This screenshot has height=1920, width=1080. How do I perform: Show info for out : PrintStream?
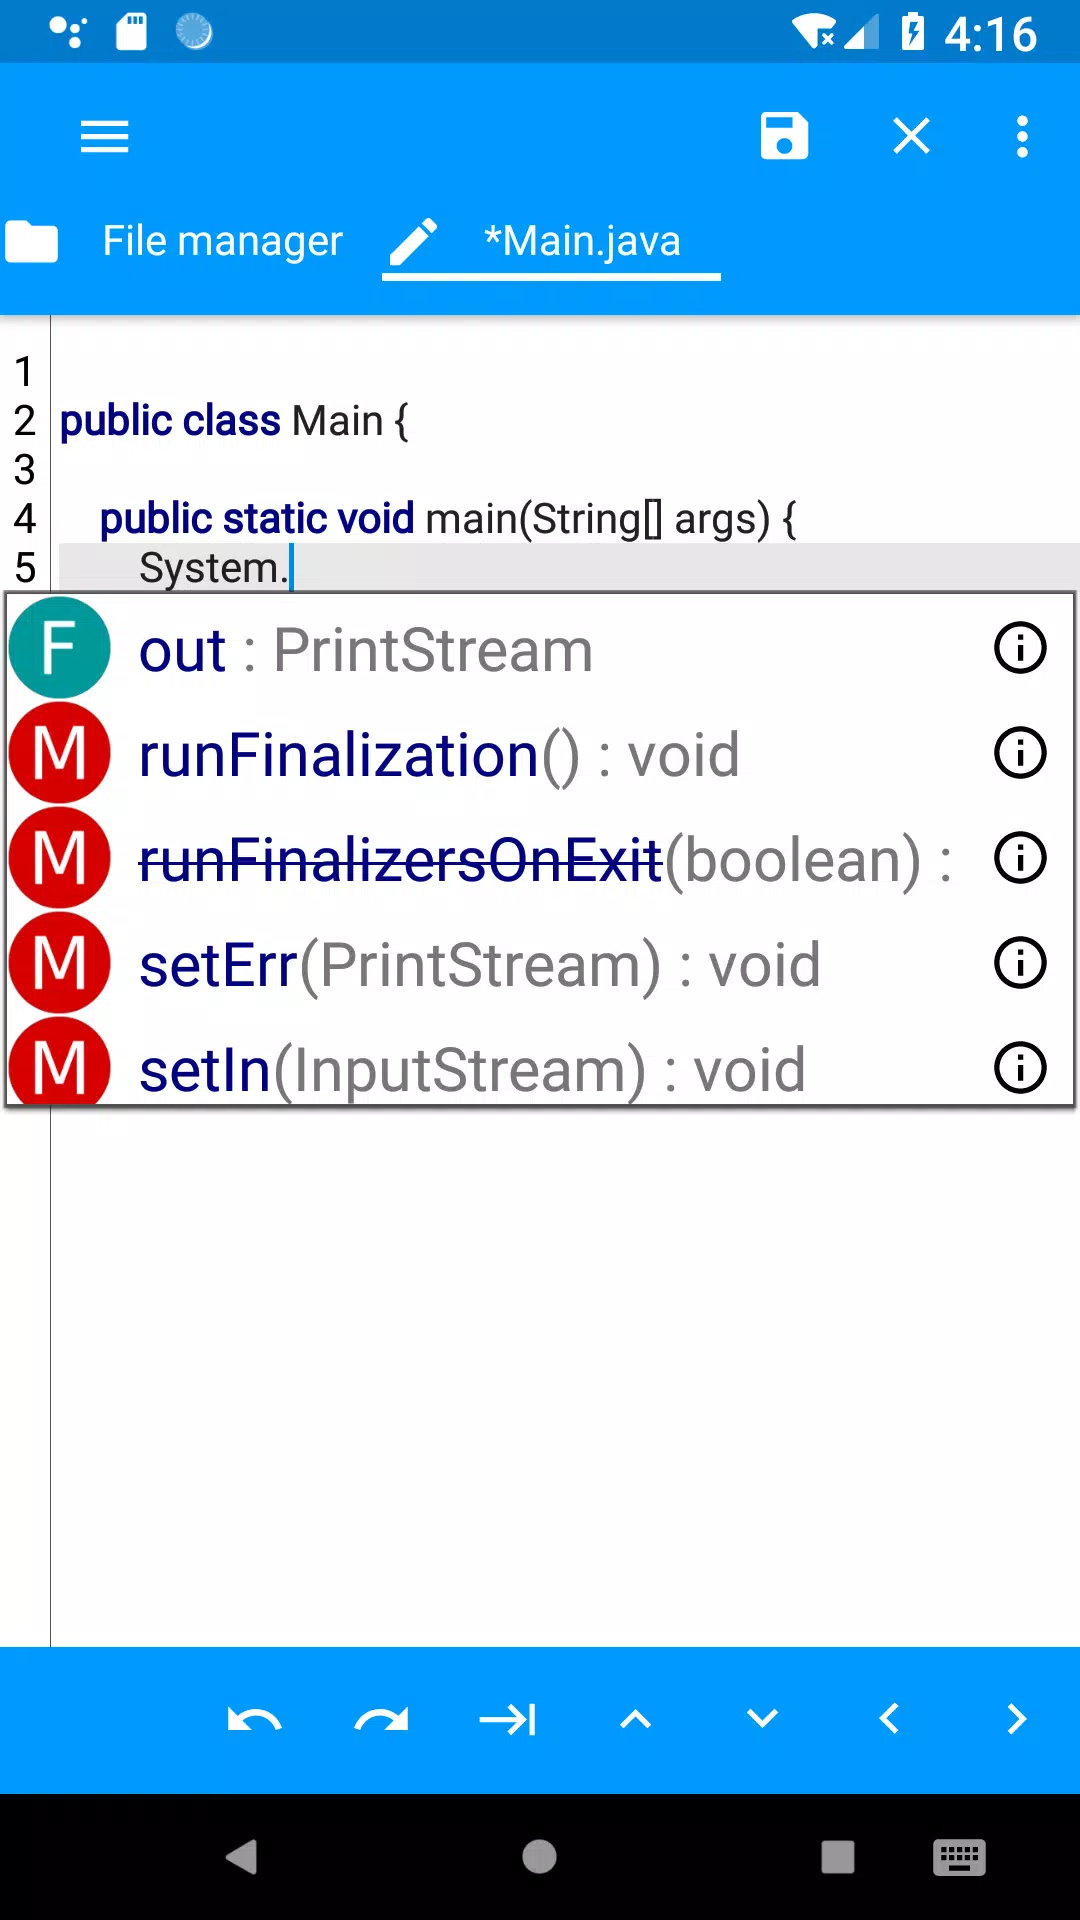[1020, 648]
